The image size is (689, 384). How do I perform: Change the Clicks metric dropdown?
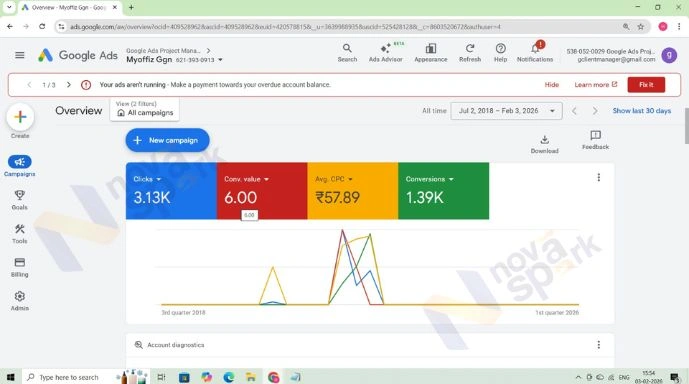(x=147, y=179)
